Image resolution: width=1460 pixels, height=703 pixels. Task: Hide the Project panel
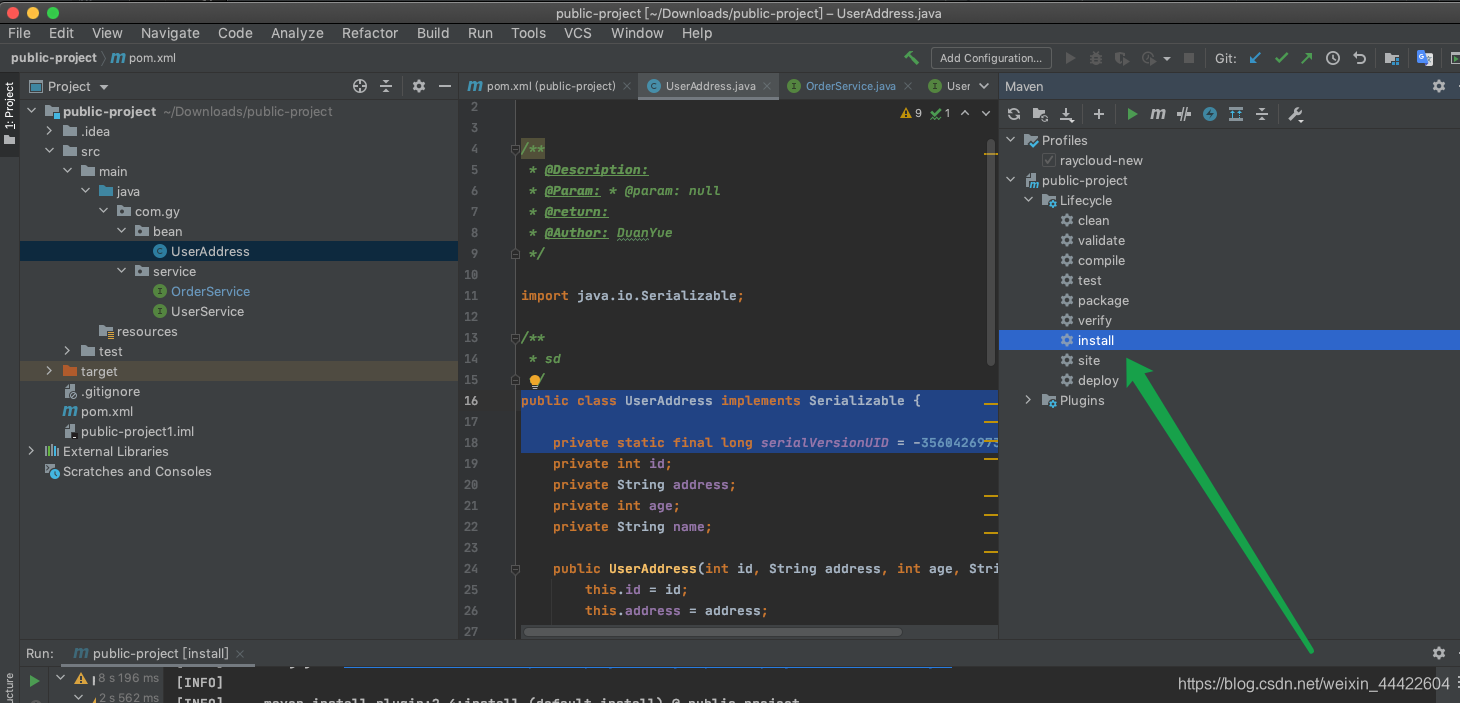tap(444, 86)
